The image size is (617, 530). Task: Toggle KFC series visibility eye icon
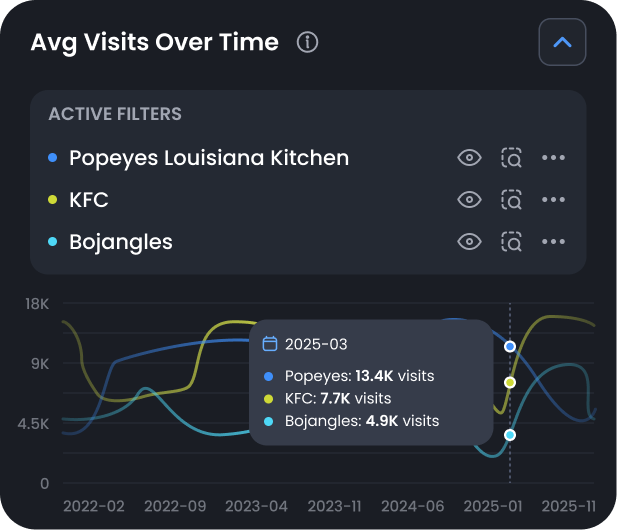tap(469, 200)
